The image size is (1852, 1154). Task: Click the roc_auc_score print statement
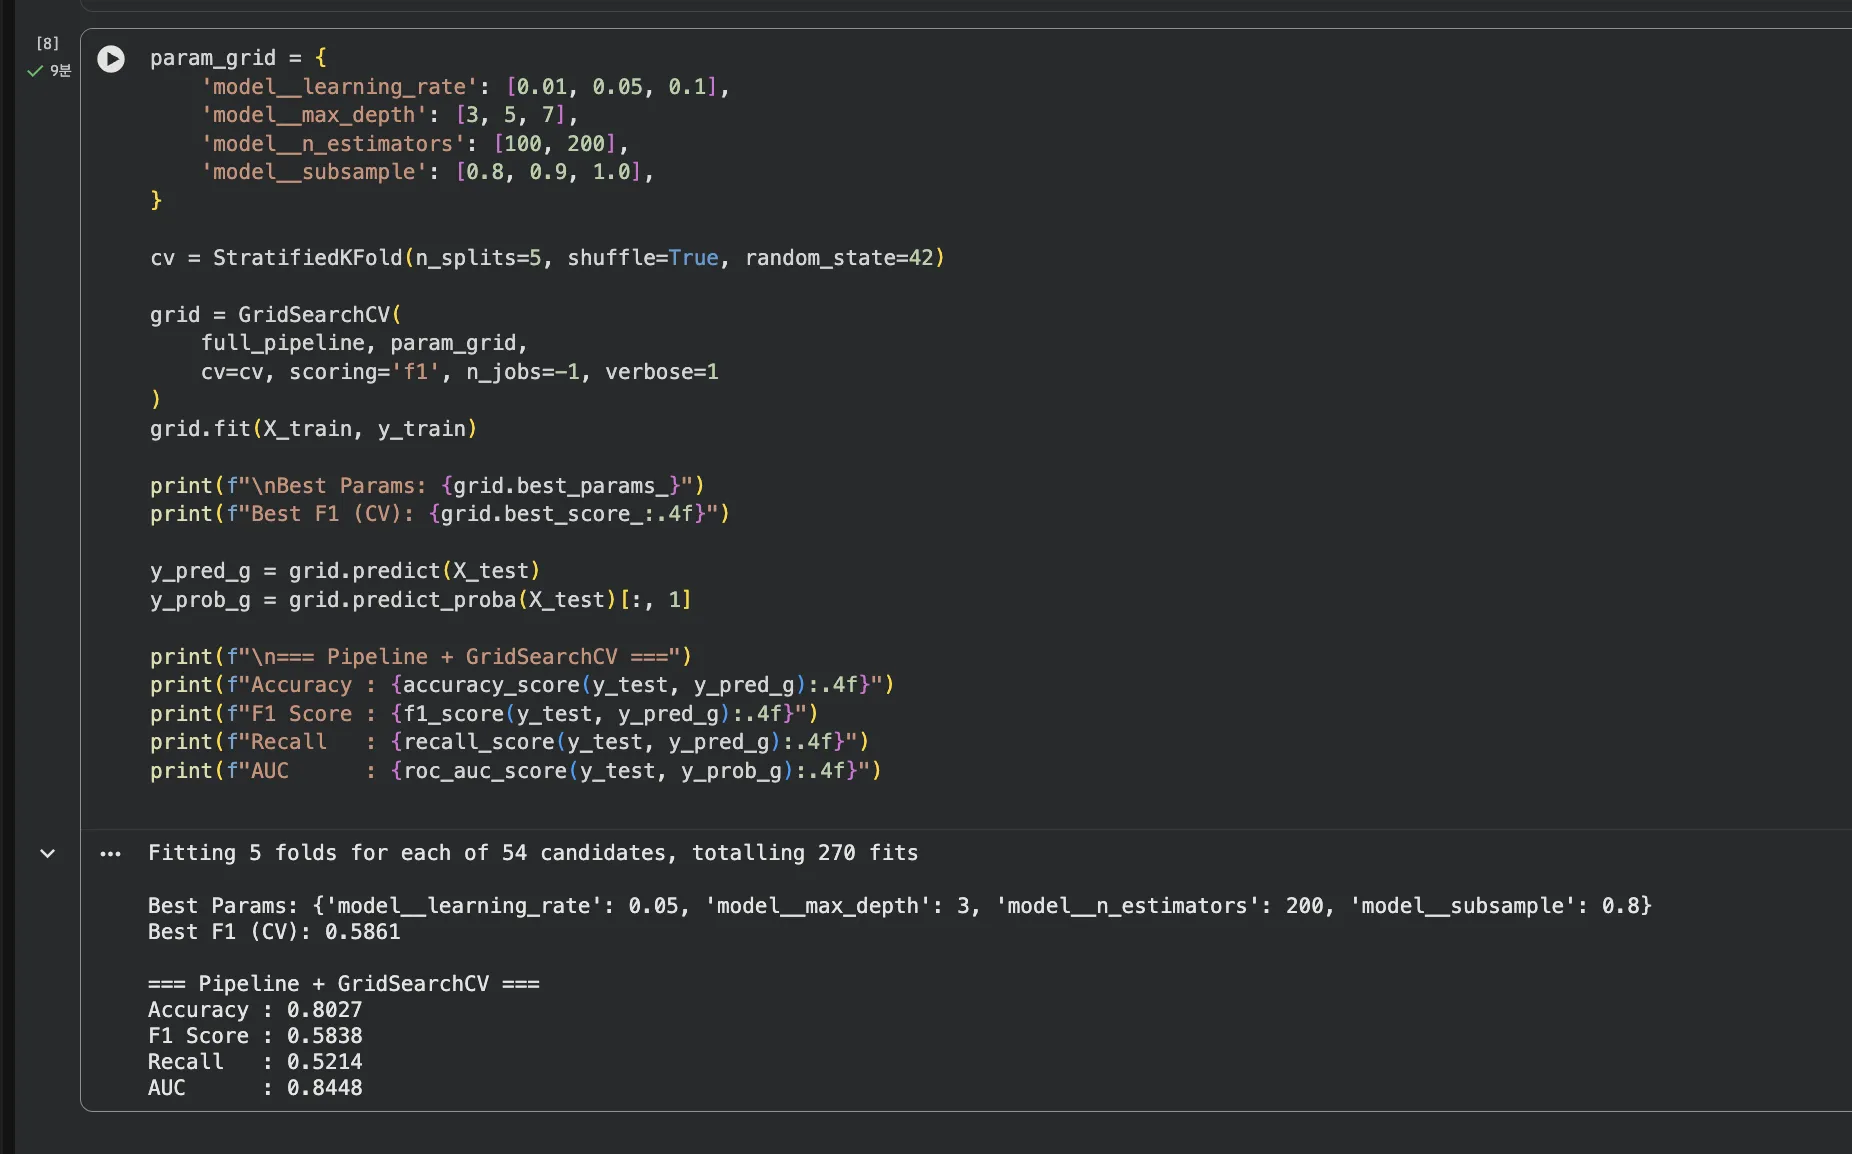point(515,771)
